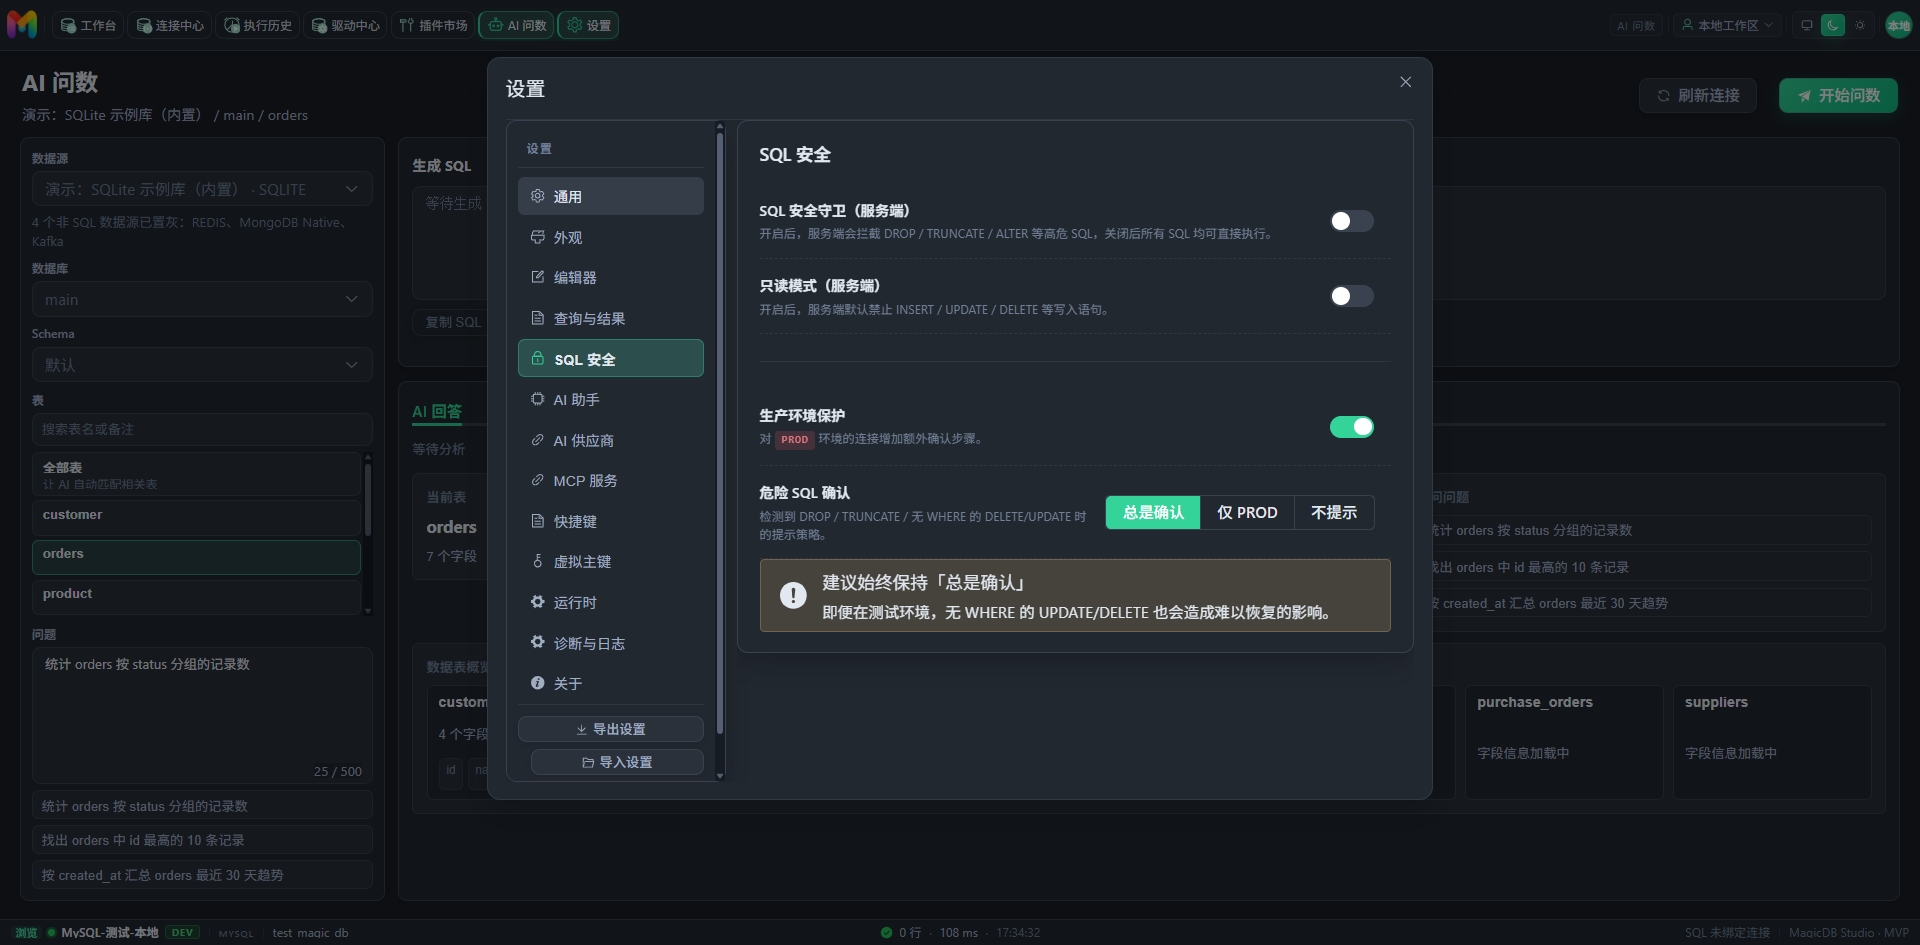Choose 总是确认 for dangerous SQL
1920x945 pixels.
coord(1153,512)
